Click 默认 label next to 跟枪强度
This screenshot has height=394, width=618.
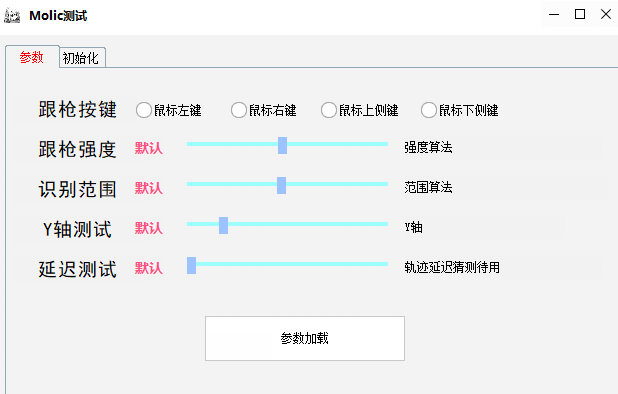pyautogui.click(x=149, y=148)
